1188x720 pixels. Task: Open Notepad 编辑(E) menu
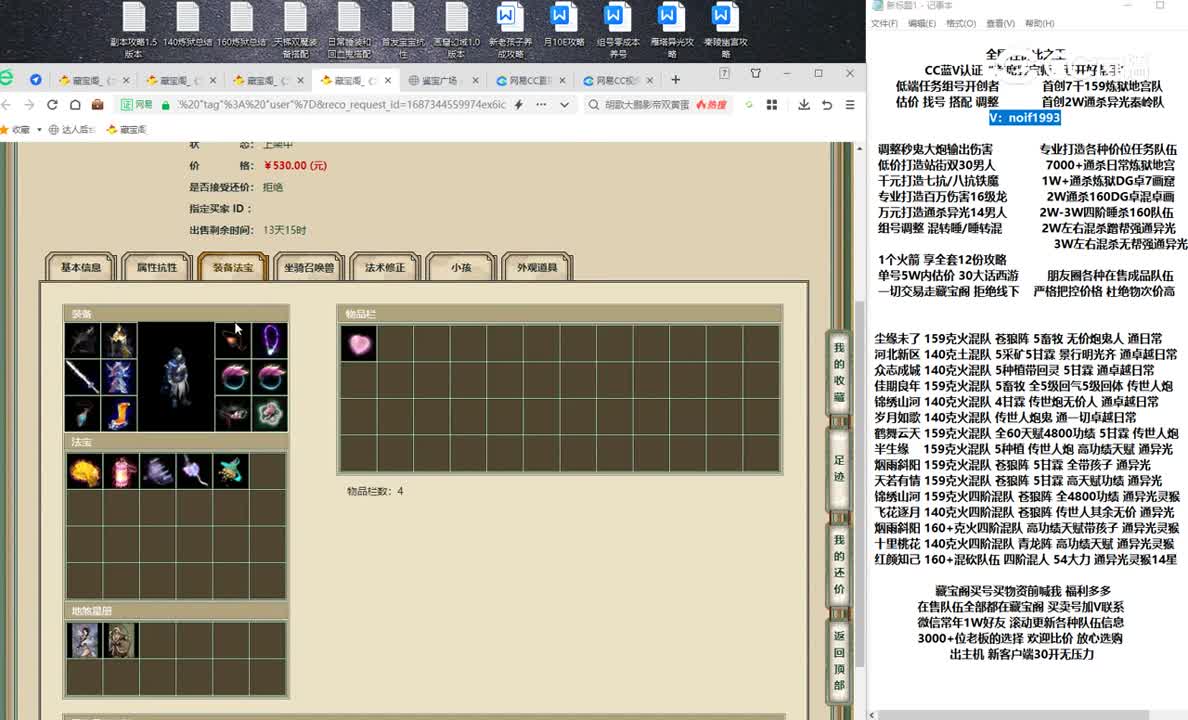pos(922,23)
